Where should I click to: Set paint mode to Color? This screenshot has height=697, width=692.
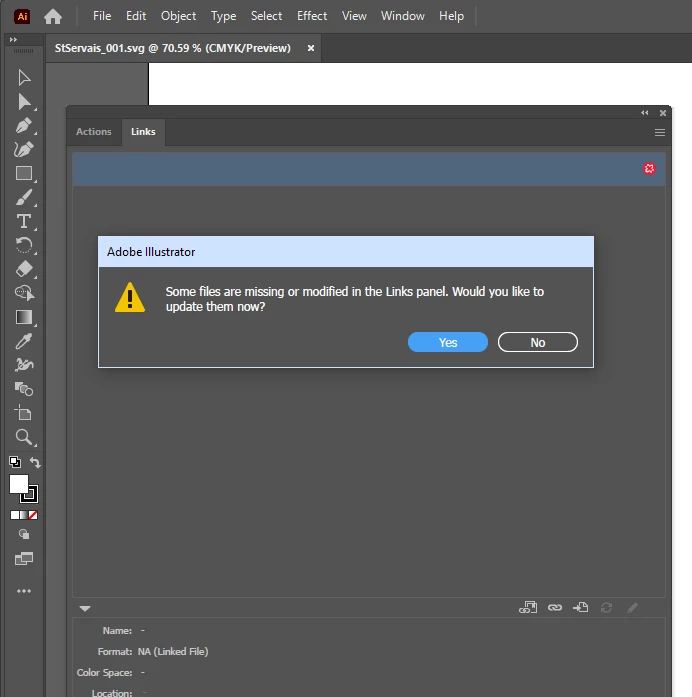click(x=14, y=515)
